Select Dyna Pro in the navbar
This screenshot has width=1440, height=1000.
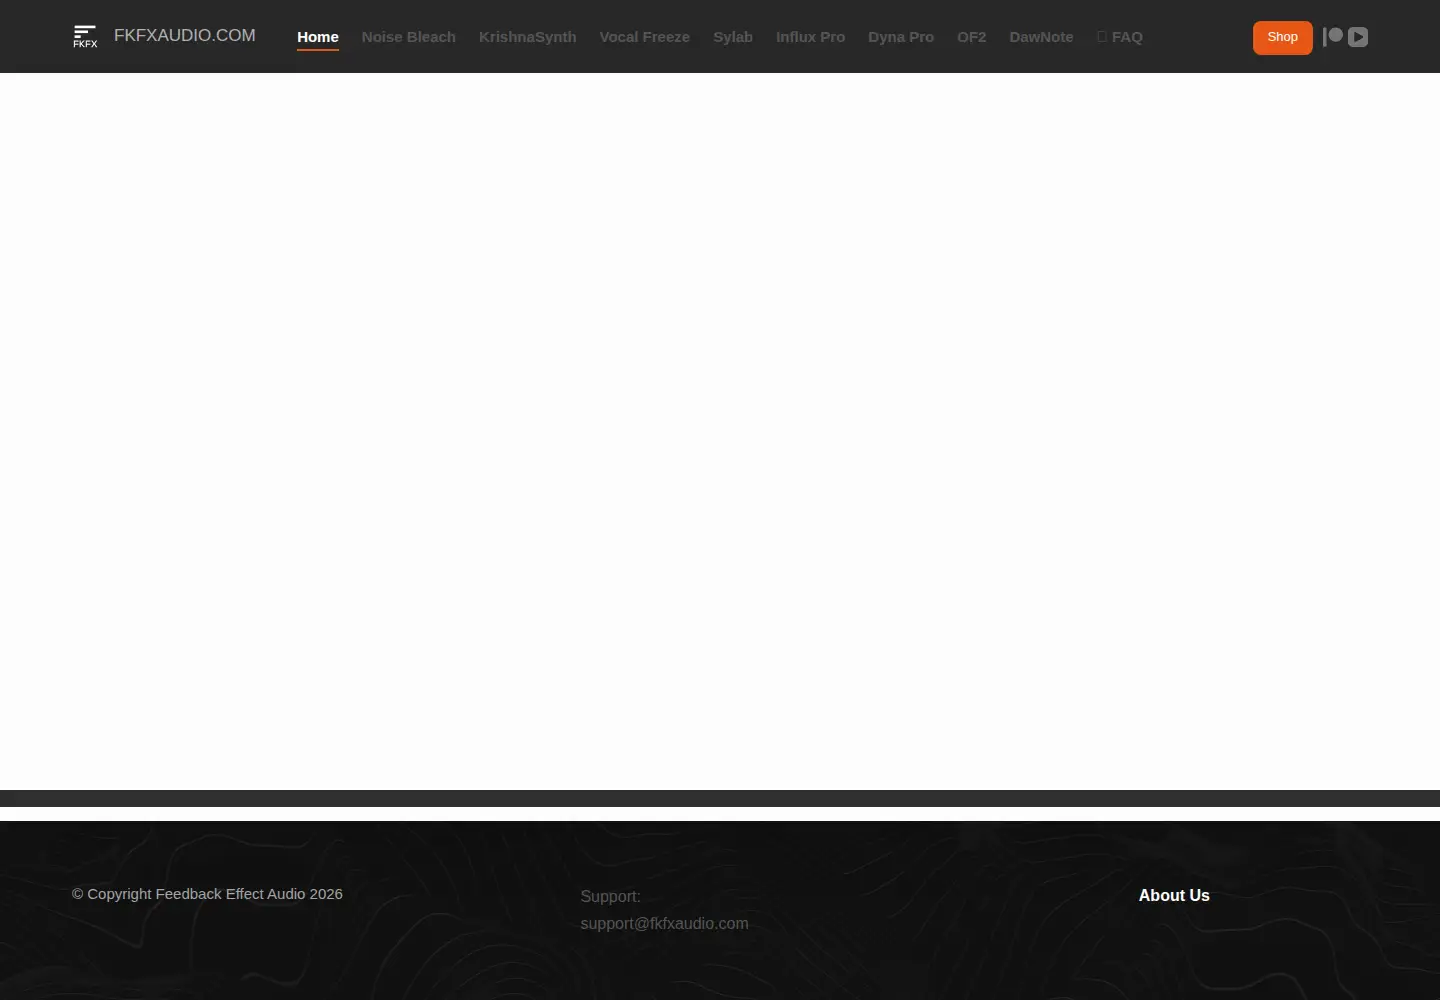[x=901, y=37]
